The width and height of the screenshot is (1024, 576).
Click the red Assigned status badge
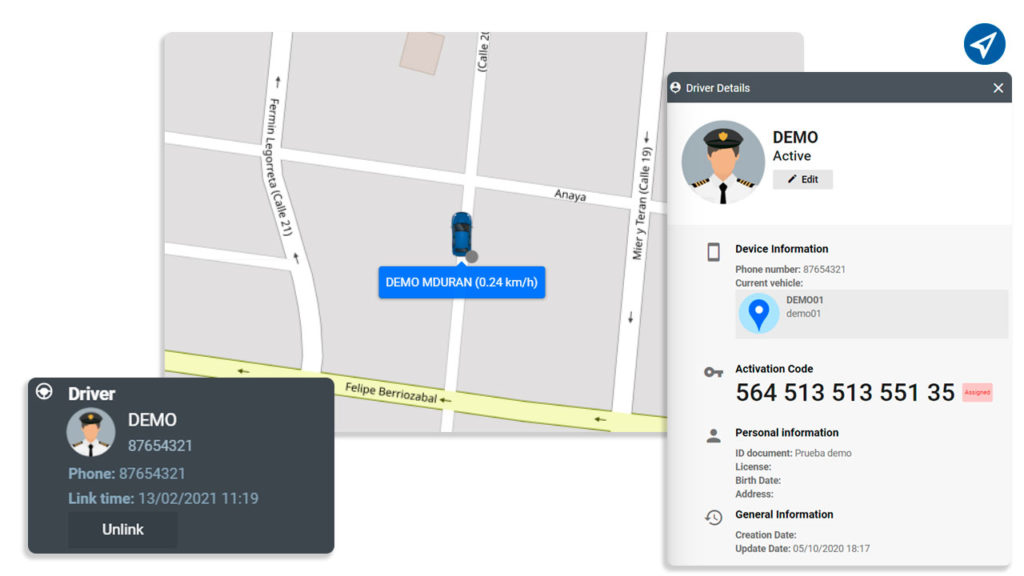[978, 392]
